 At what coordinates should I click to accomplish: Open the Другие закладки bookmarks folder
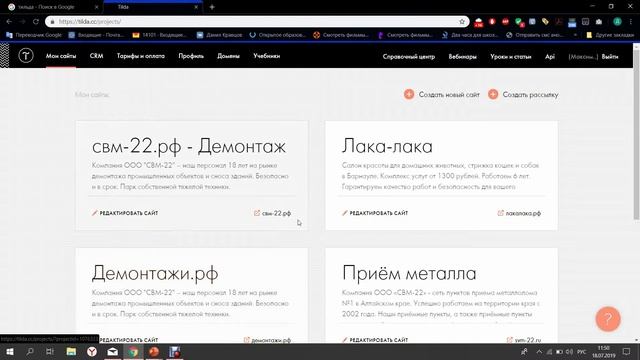coord(610,35)
